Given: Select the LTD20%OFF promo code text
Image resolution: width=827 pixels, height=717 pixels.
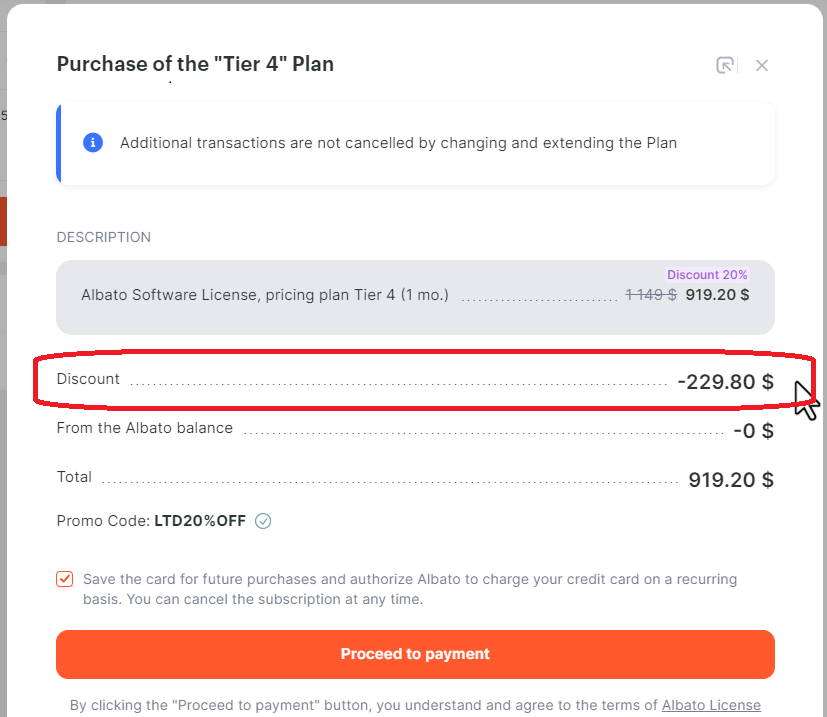Looking at the screenshot, I should click(x=200, y=521).
